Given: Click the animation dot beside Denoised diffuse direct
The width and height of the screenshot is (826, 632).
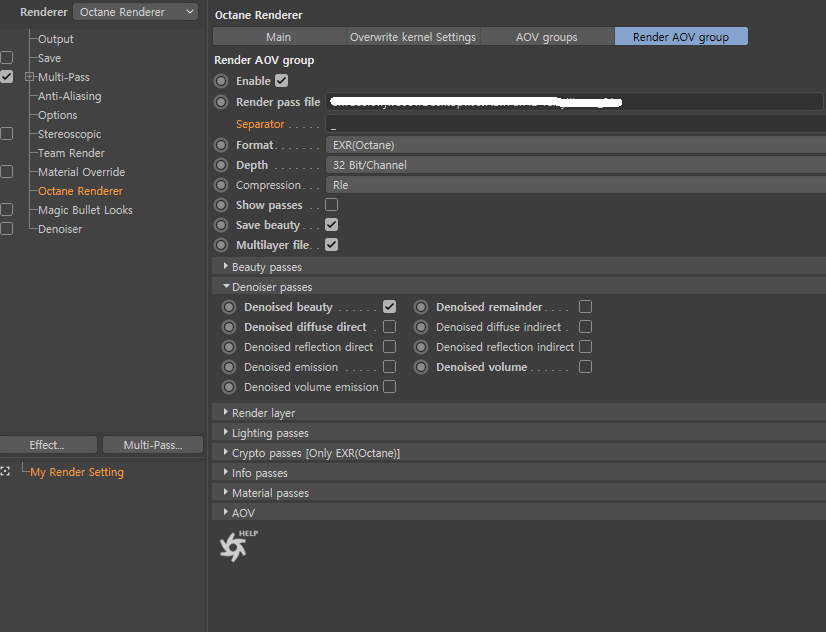Looking at the screenshot, I should tap(229, 327).
